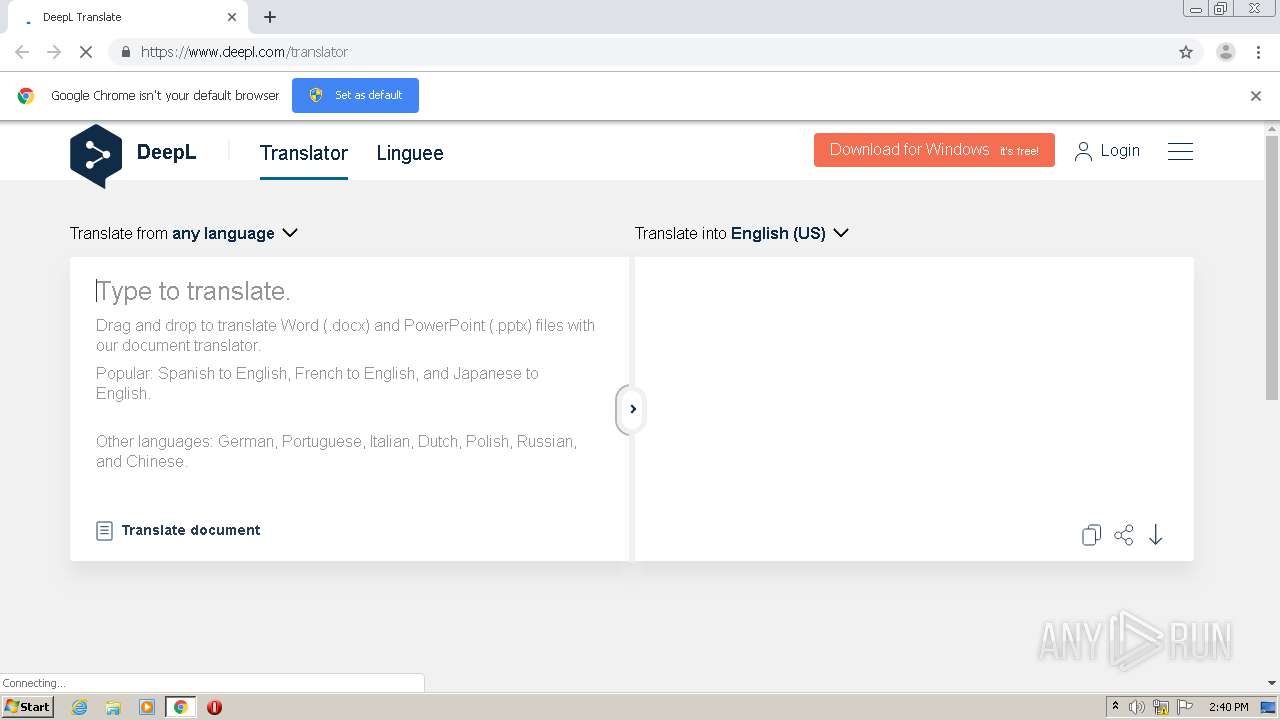
Task: Click the translation output panel
Action: click(914, 408)
